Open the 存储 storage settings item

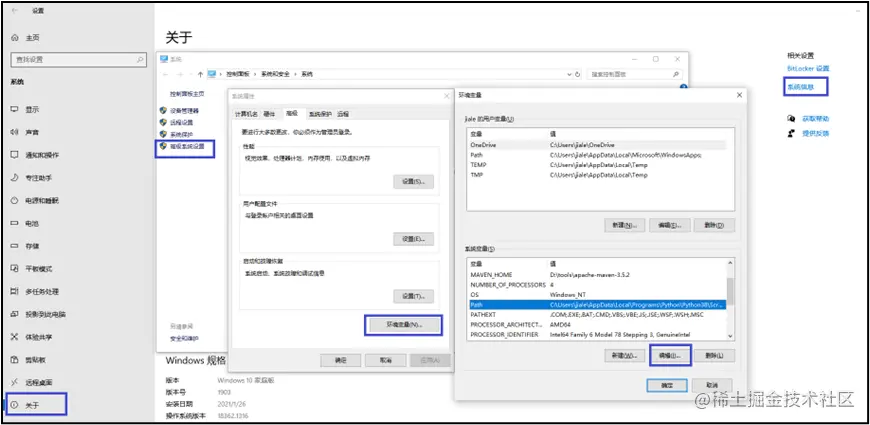26,246
